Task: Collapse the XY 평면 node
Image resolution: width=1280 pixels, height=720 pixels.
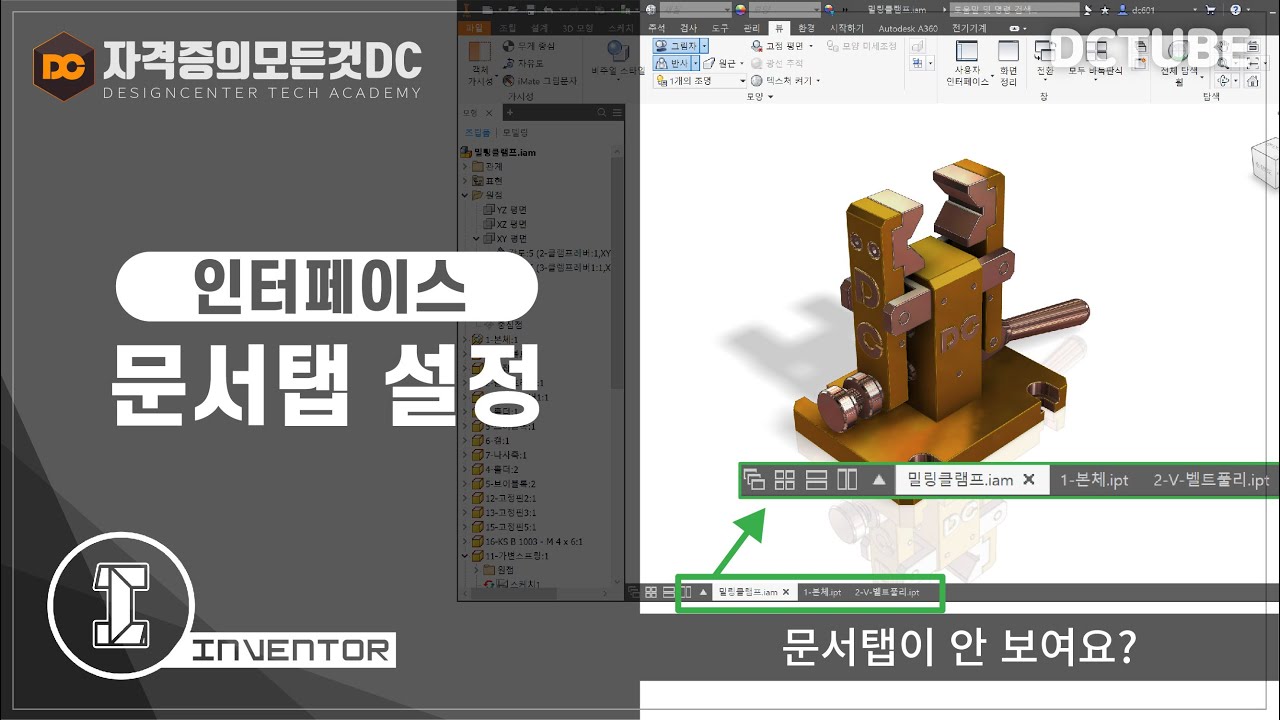Action: [x=476, y=238]
